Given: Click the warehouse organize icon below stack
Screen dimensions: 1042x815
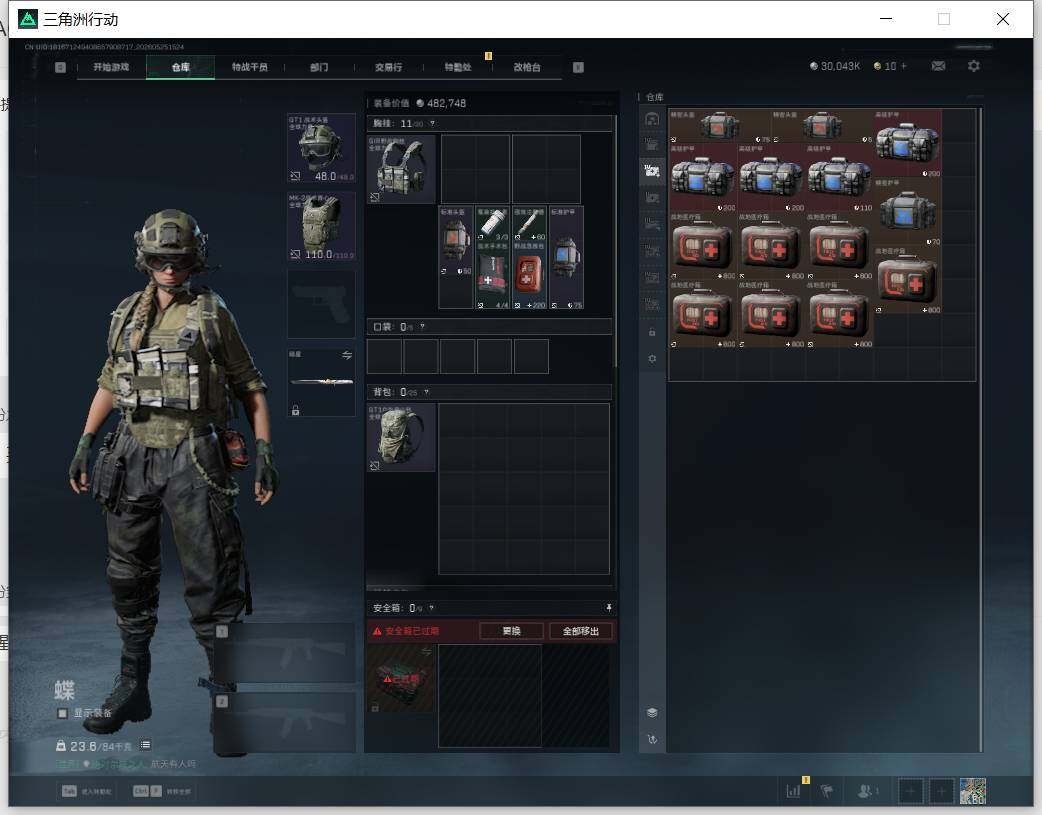Looking at the screenshot, I should coord(653,739).
